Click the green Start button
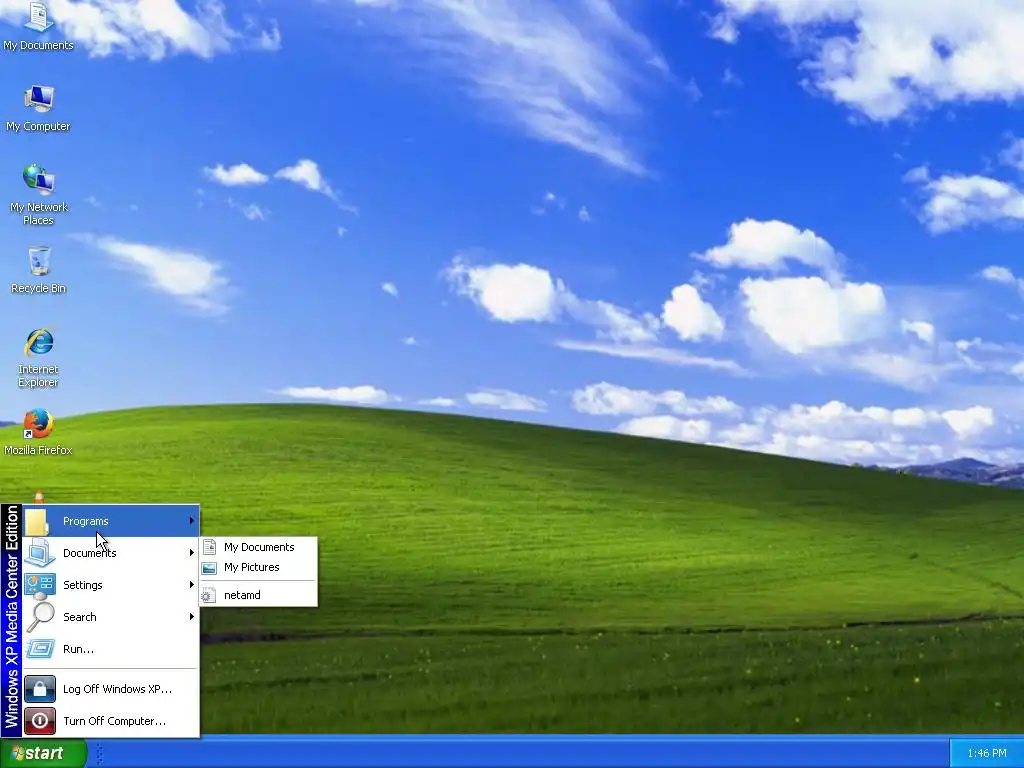Screen dimensions: 1024x768 43,753
